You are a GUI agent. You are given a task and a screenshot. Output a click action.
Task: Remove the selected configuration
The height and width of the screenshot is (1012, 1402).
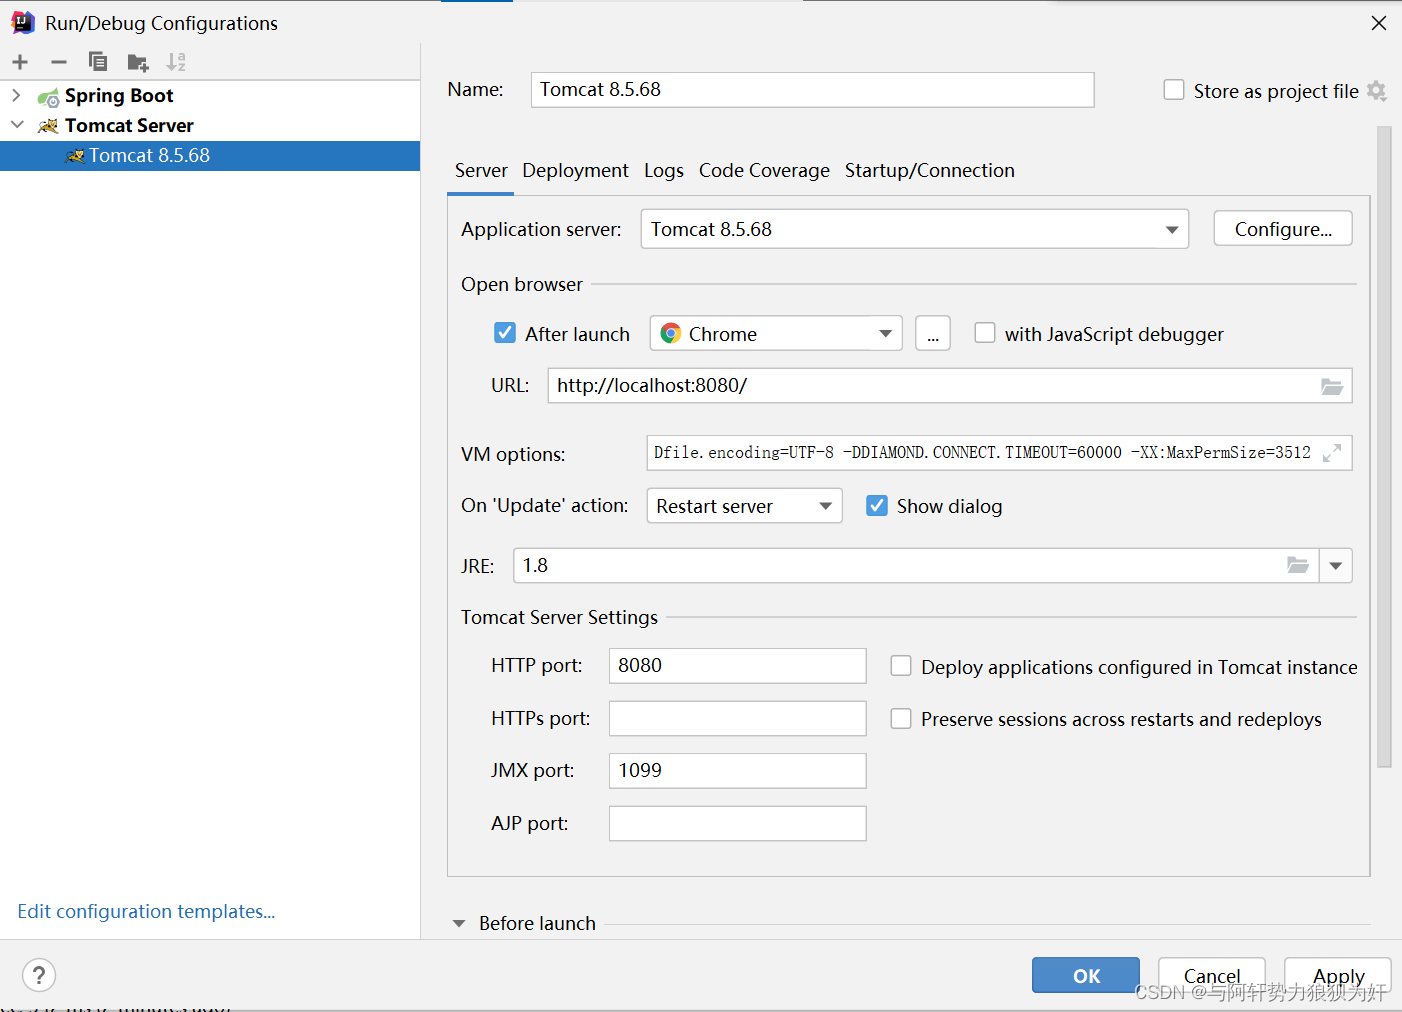[x=58, y=61]
